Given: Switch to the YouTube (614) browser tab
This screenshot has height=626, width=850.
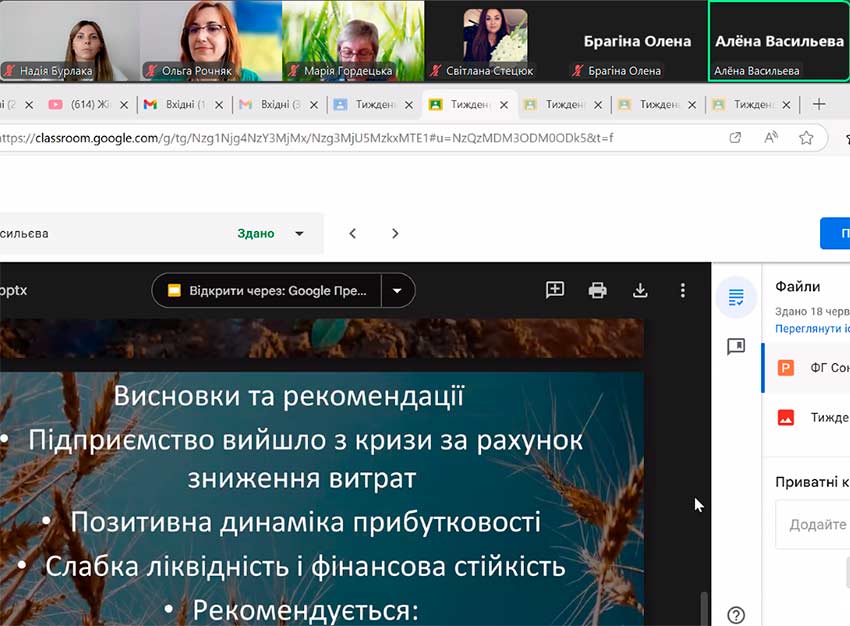Looking at the screenshot, I should pos(85,104).
